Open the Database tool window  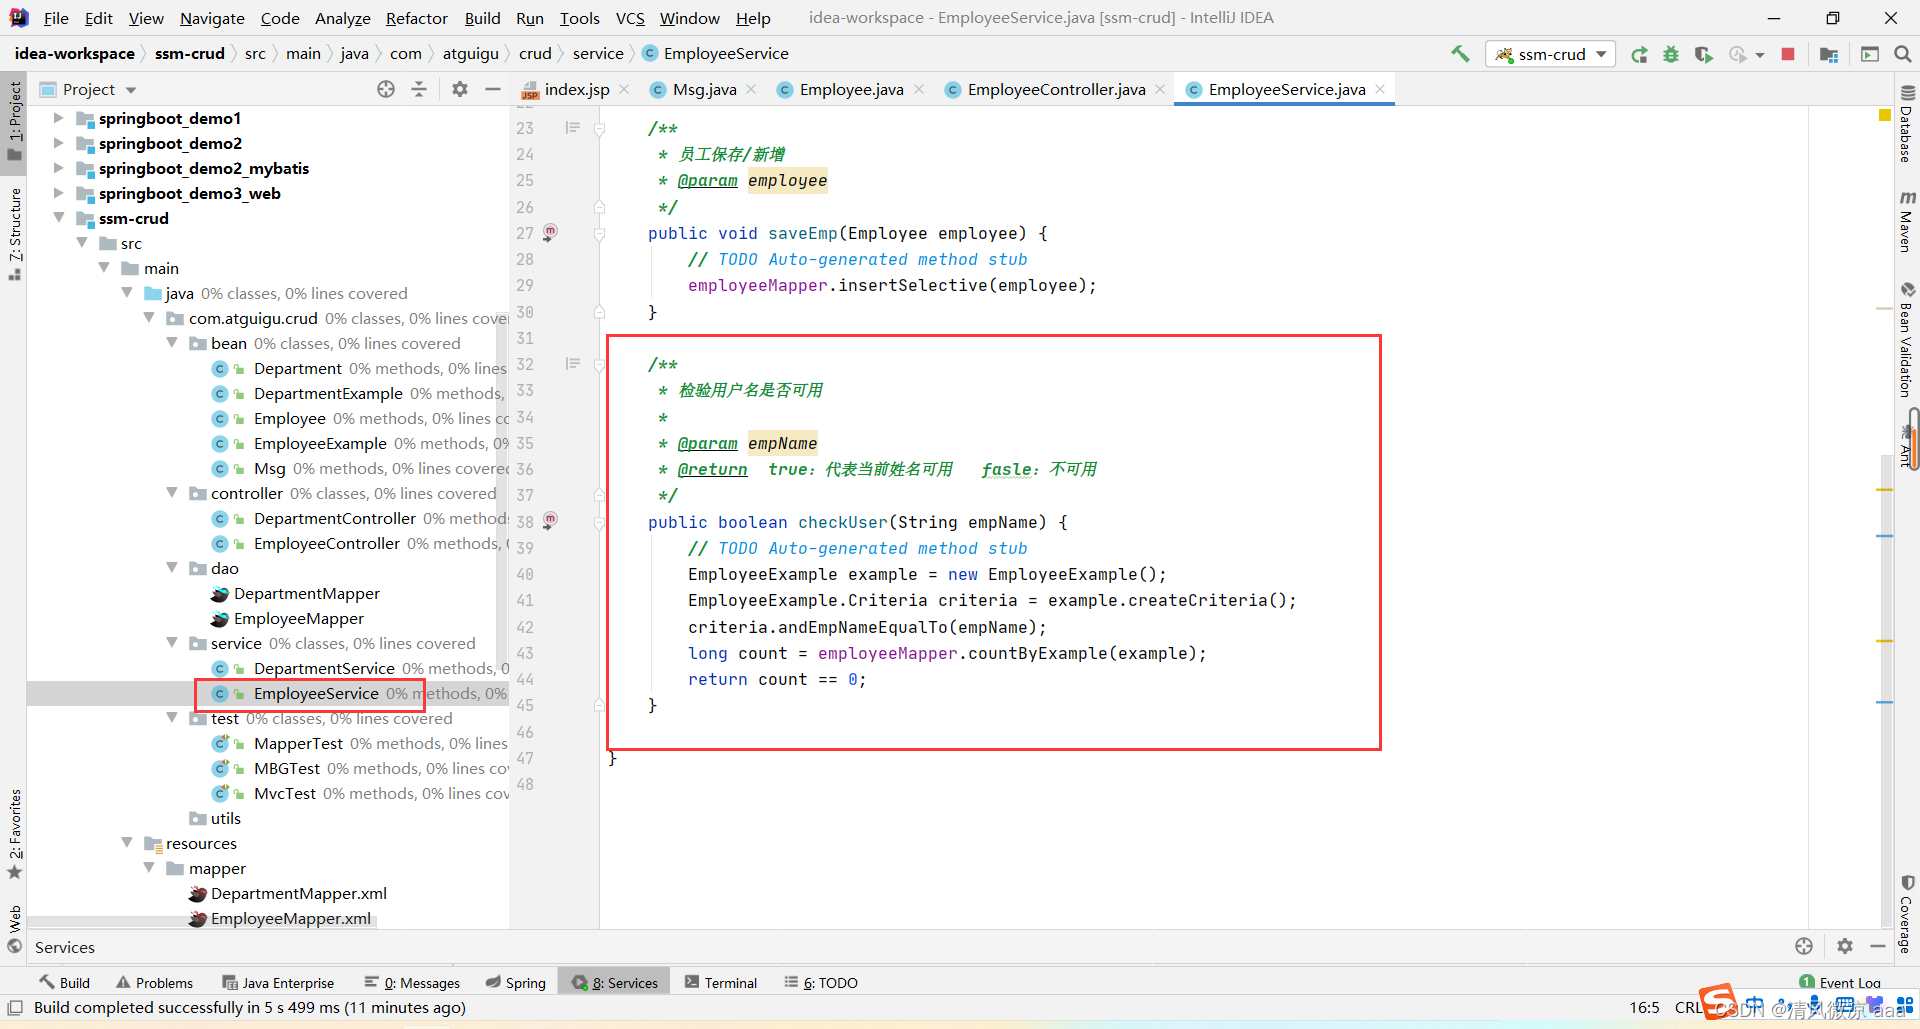coord(1907,124)
